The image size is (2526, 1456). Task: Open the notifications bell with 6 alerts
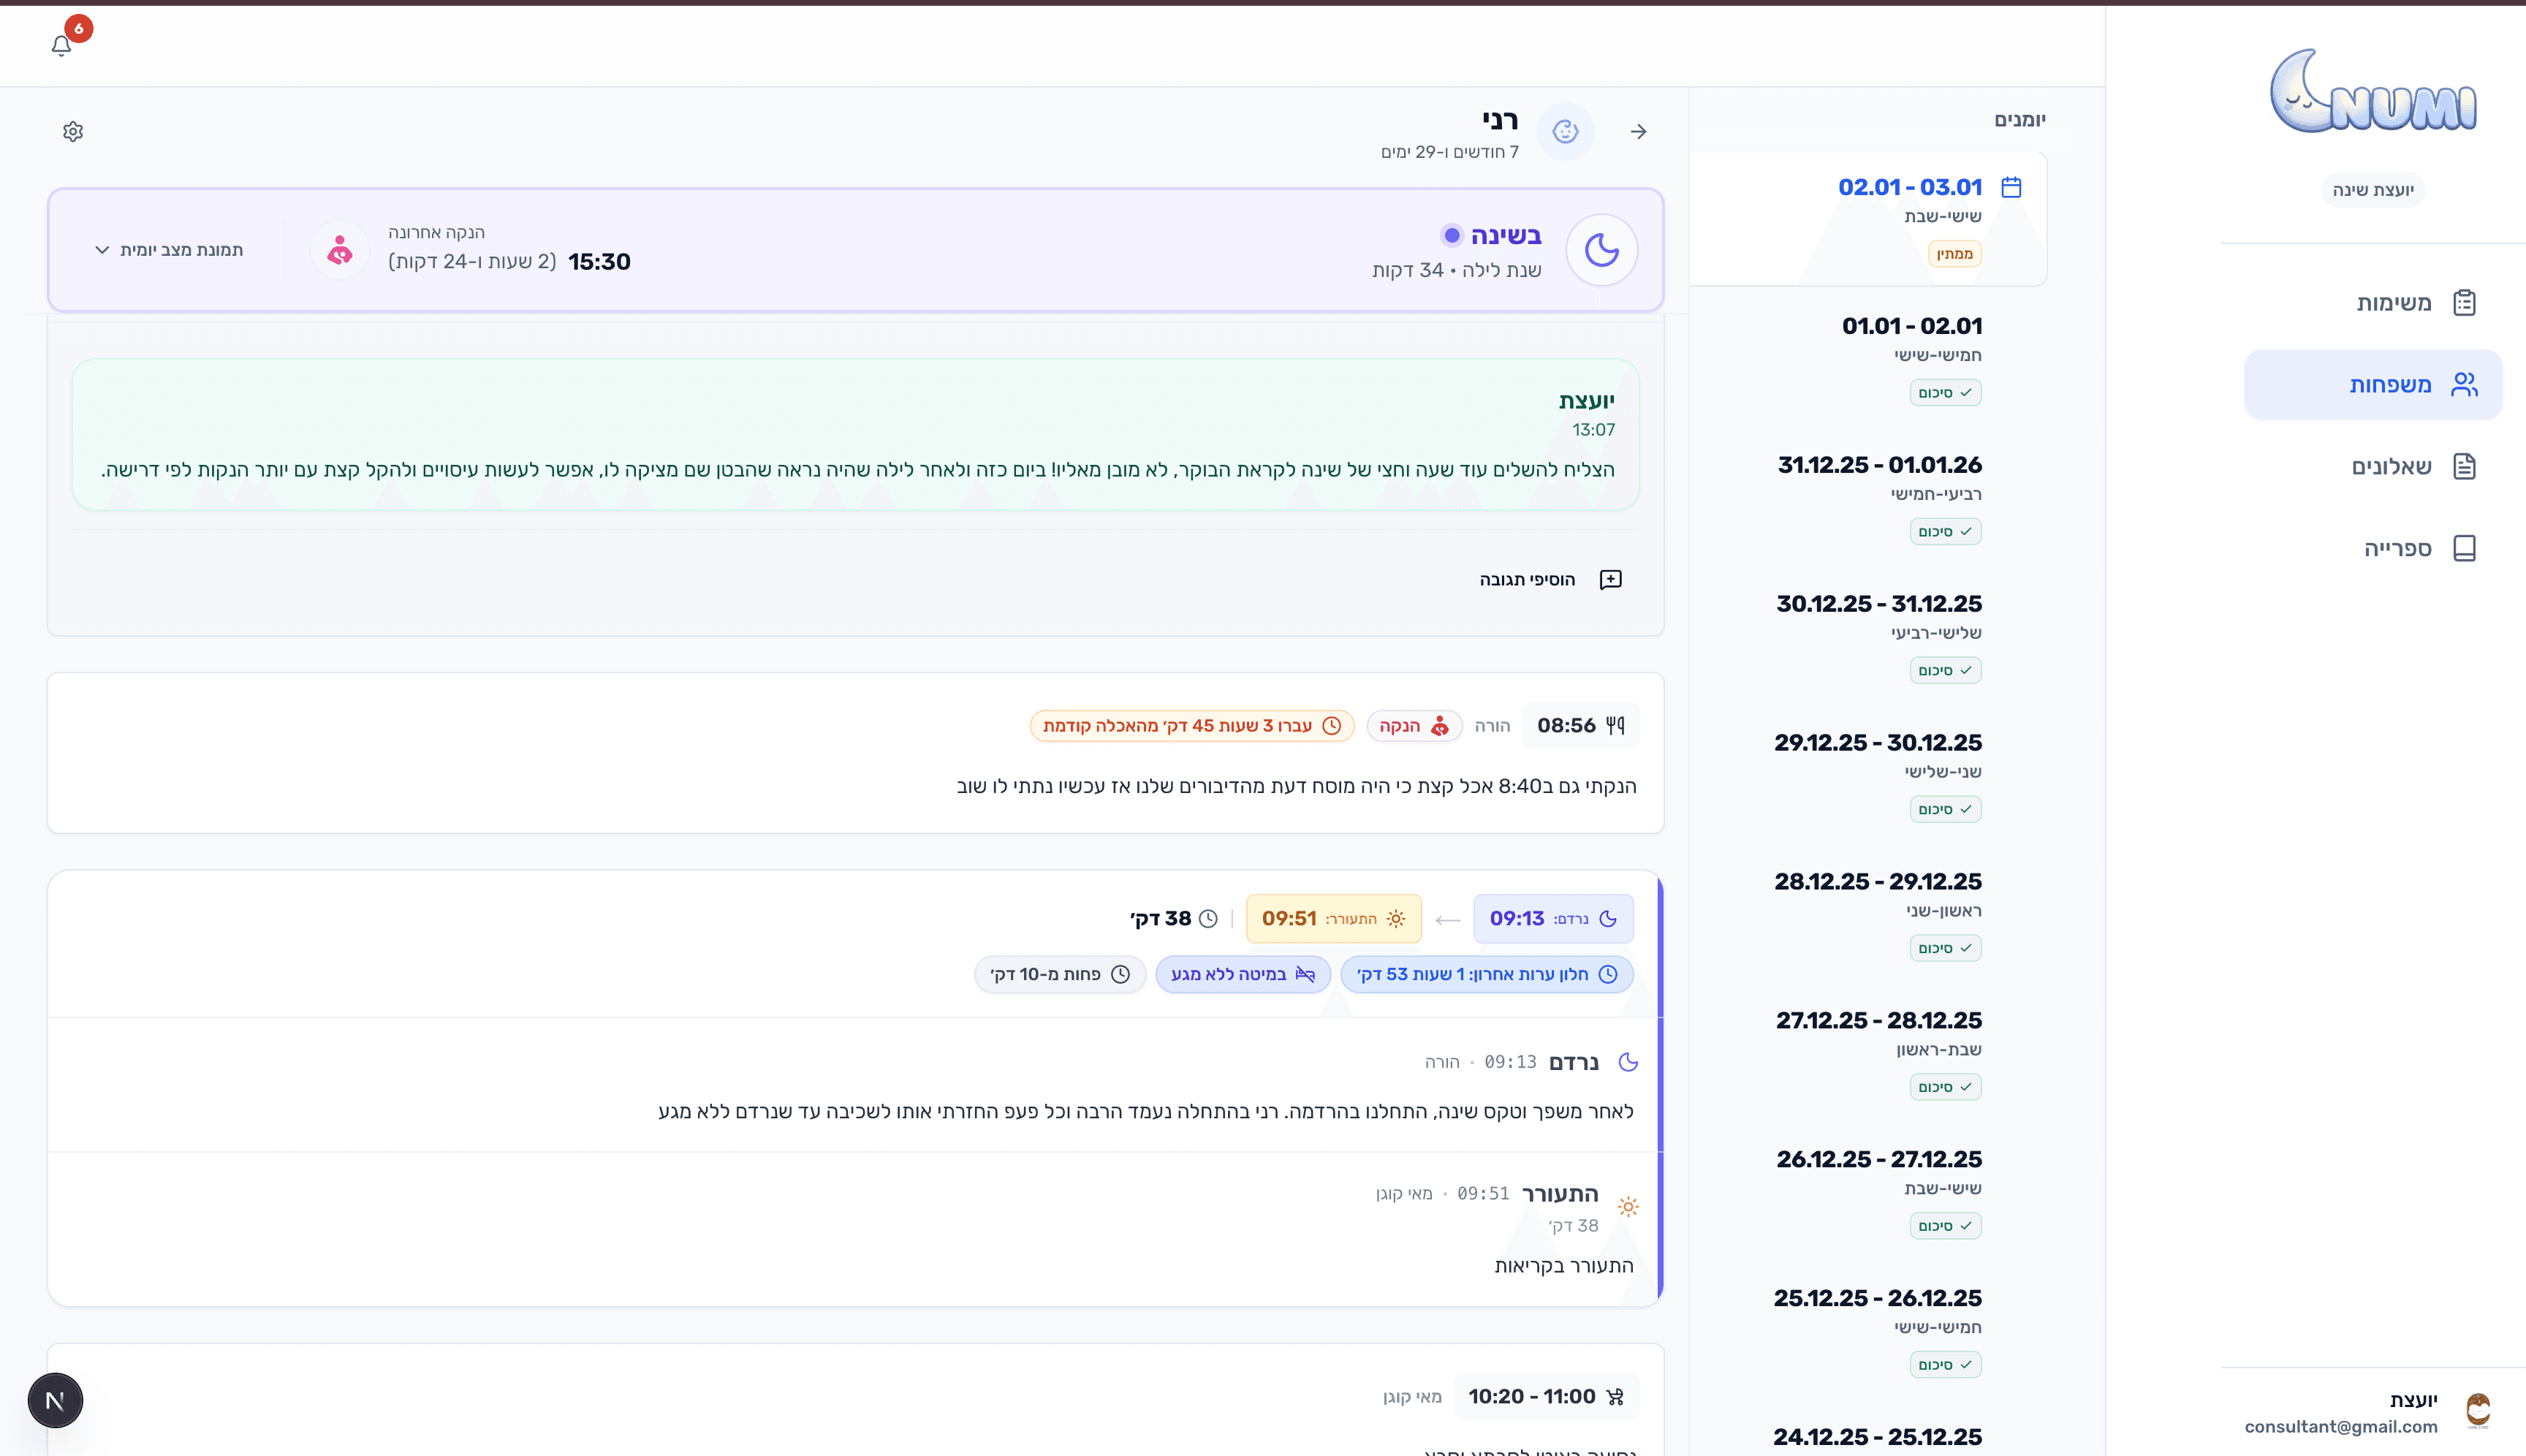(x=62, y=45)
